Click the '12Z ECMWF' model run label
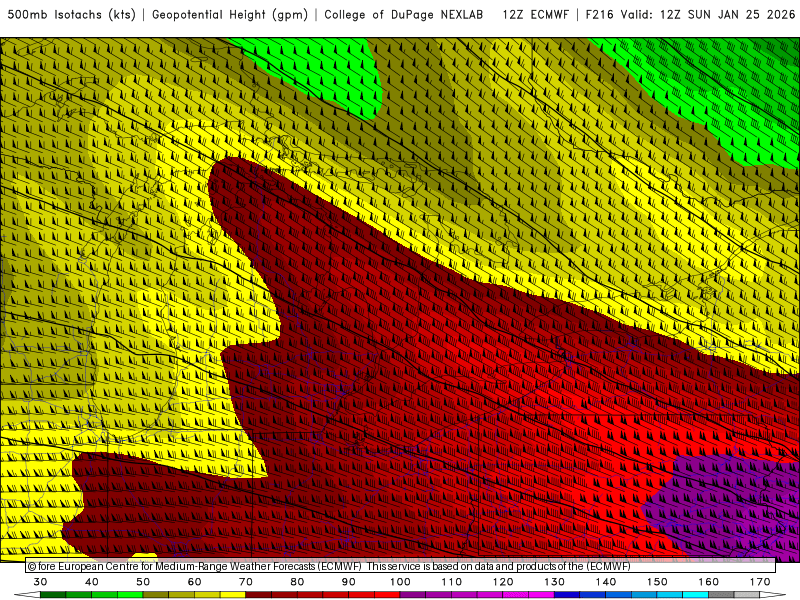Screen dimensions: 800x600 click(536, 15)
